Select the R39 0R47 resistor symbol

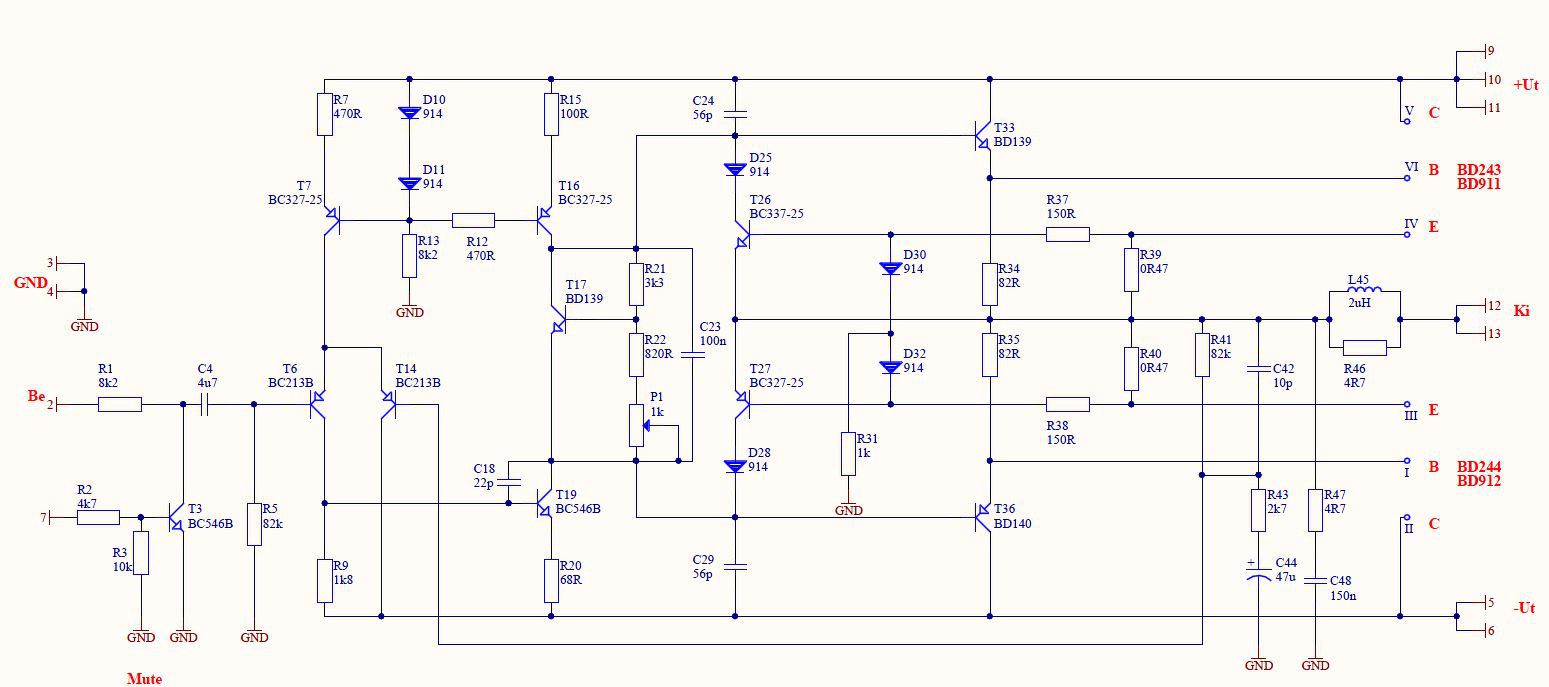pos(1131,269)
